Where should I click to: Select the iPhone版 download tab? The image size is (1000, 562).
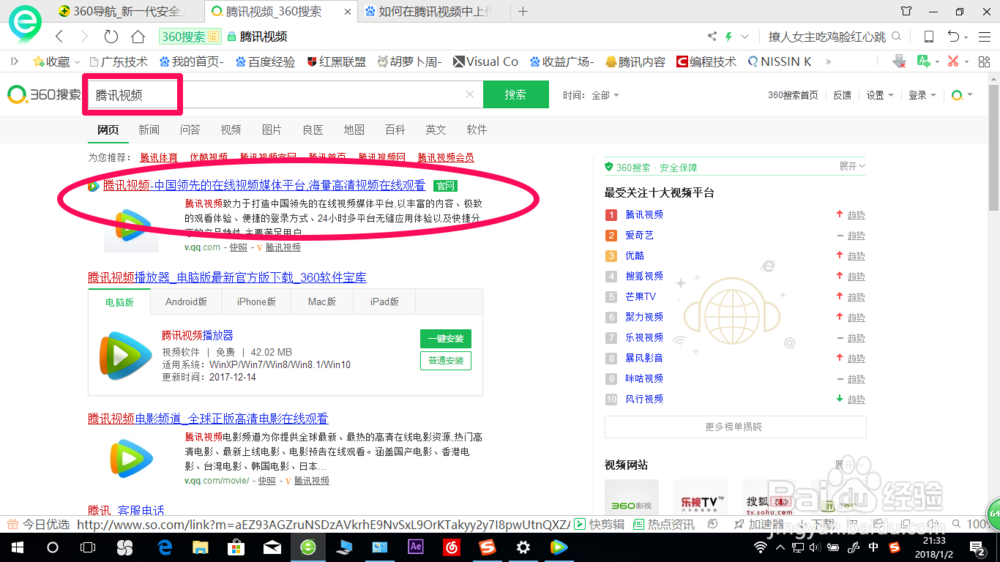tap(256, 302)
